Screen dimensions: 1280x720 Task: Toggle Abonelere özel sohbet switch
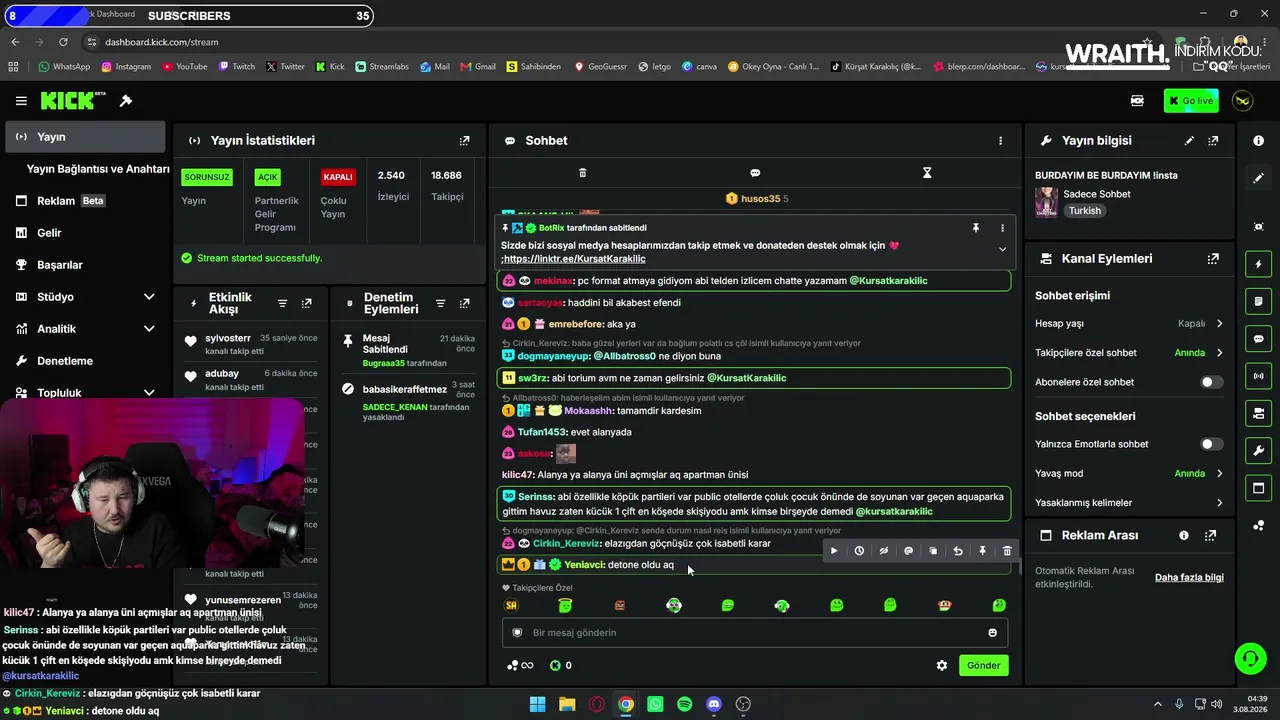click(x=1211, y=382)
